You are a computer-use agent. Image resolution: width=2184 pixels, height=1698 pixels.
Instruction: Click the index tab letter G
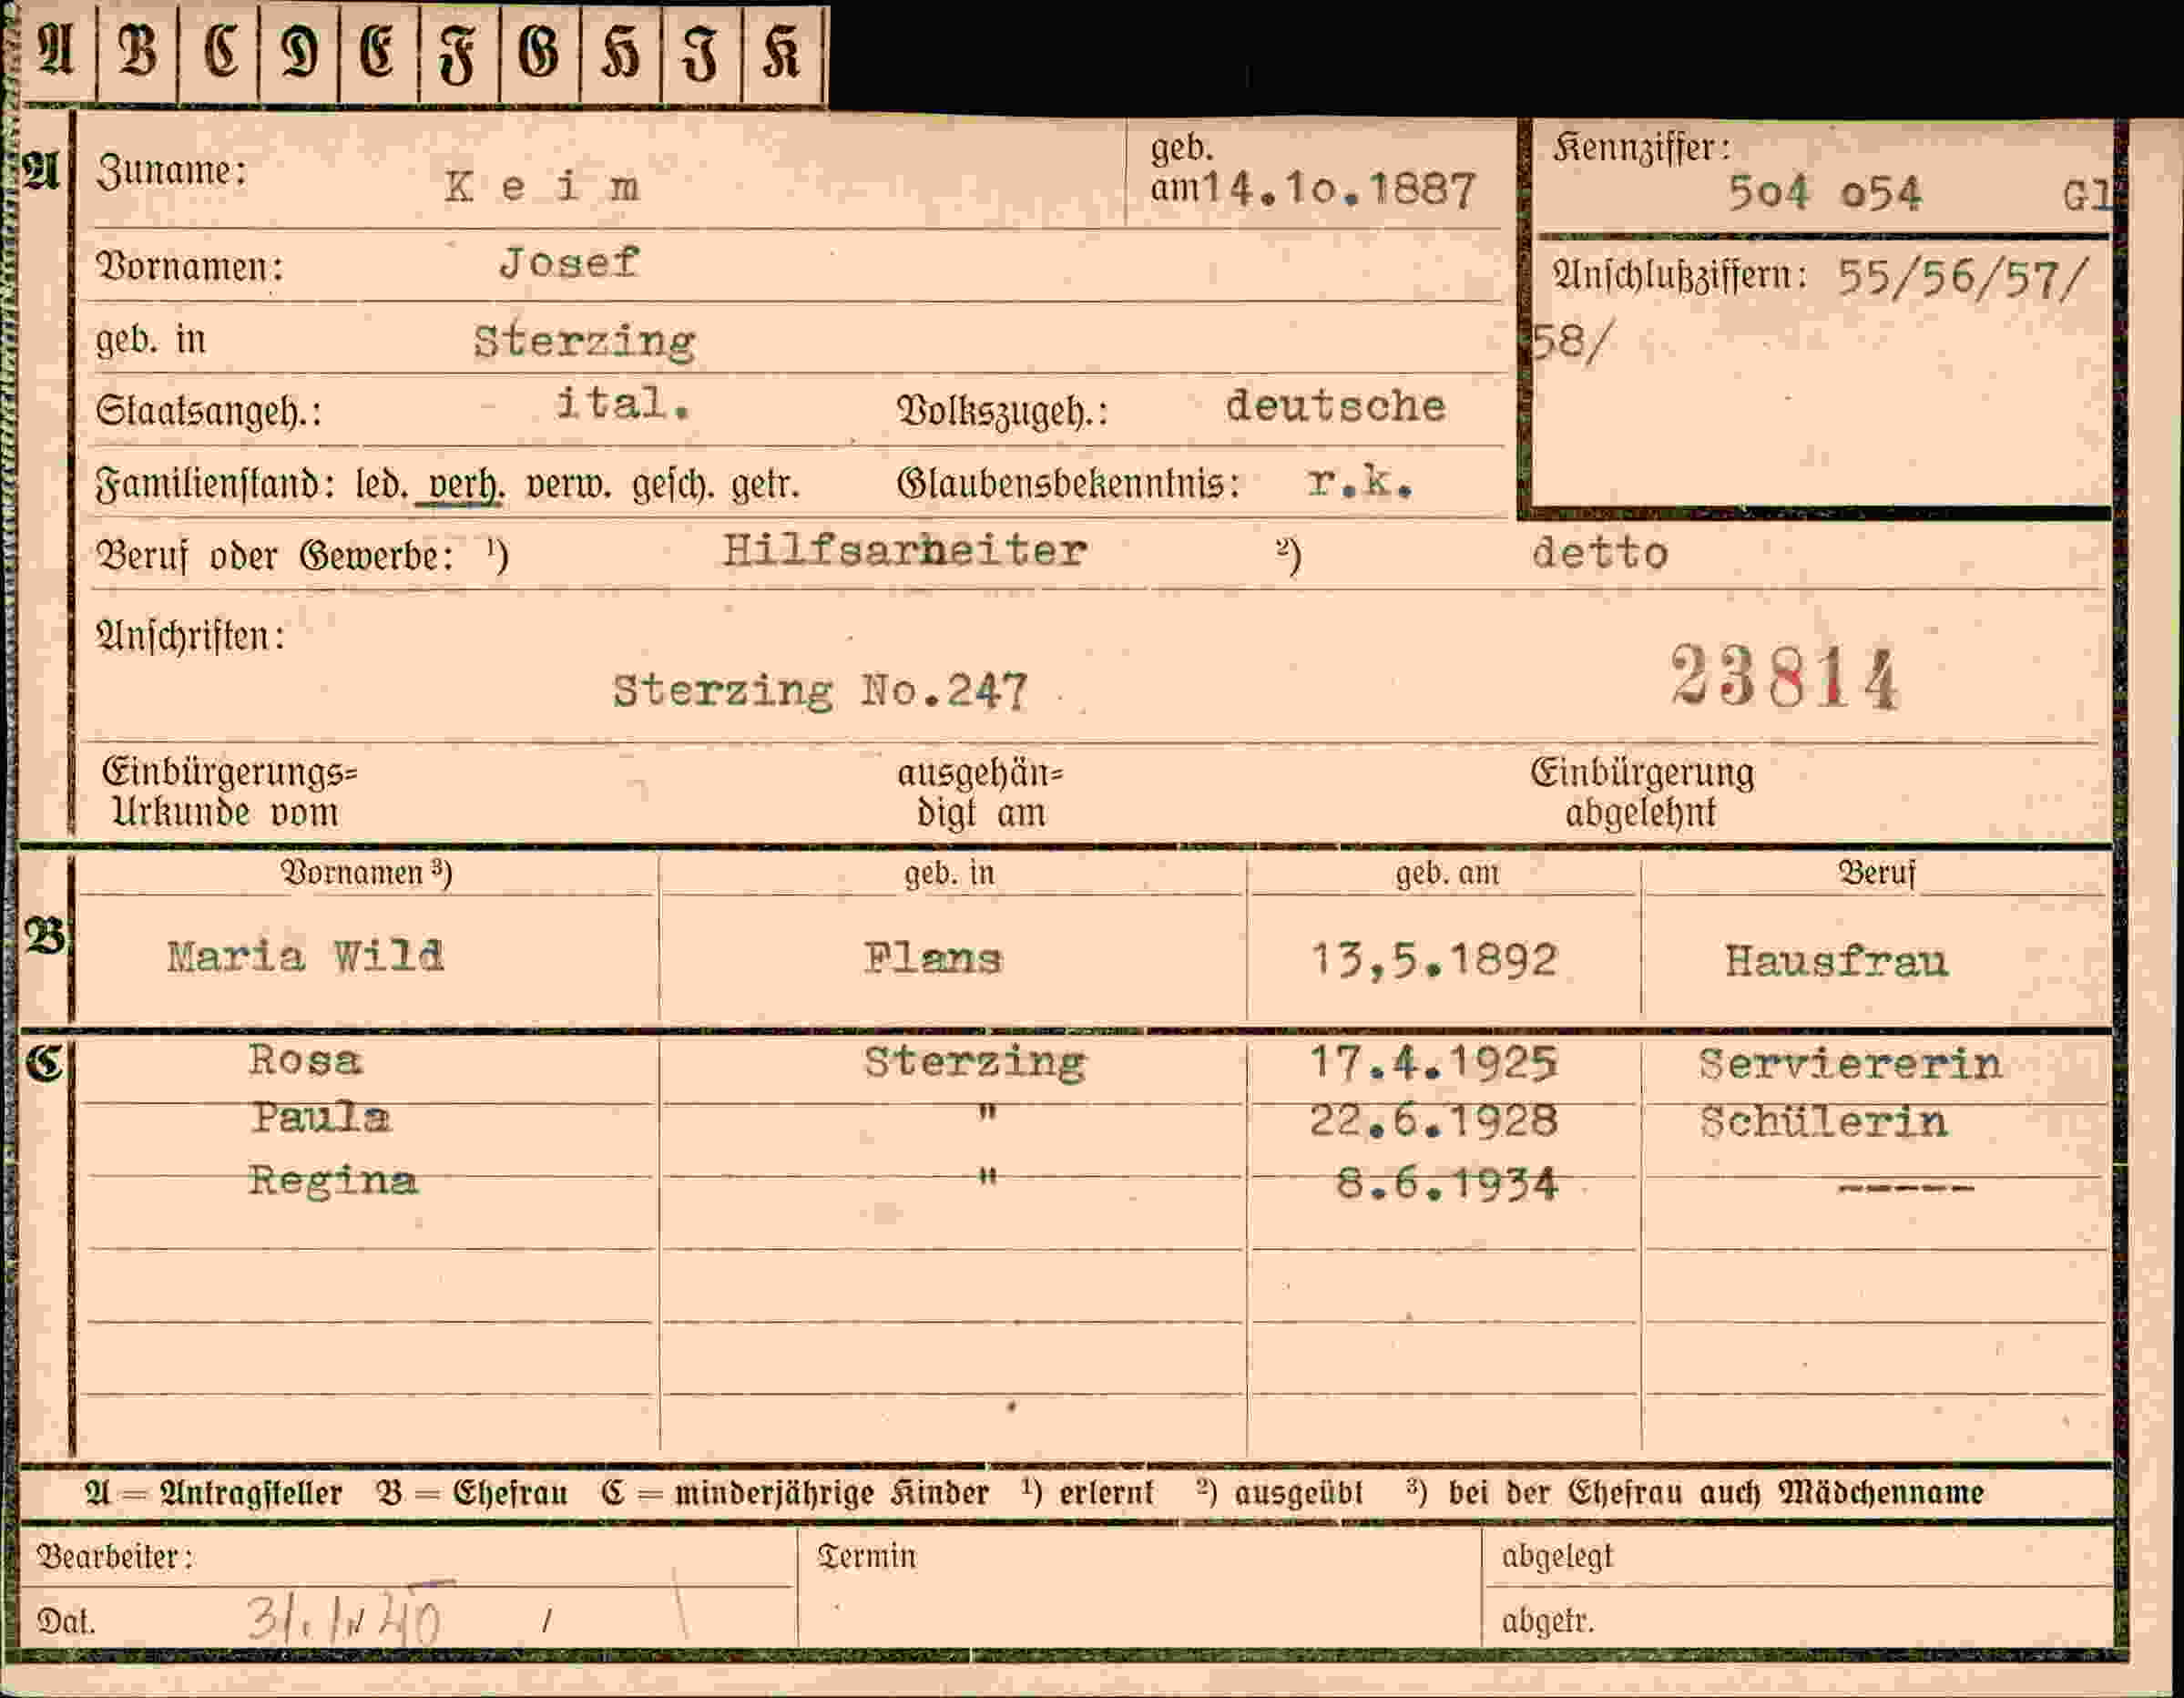click(x=540, y=51)
